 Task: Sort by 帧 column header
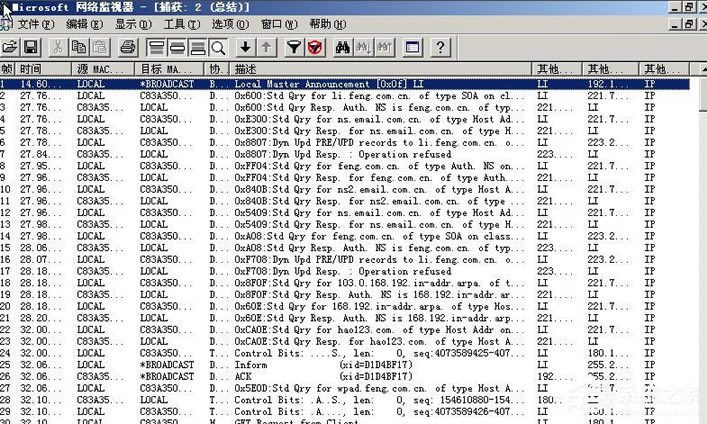(8, 69)
